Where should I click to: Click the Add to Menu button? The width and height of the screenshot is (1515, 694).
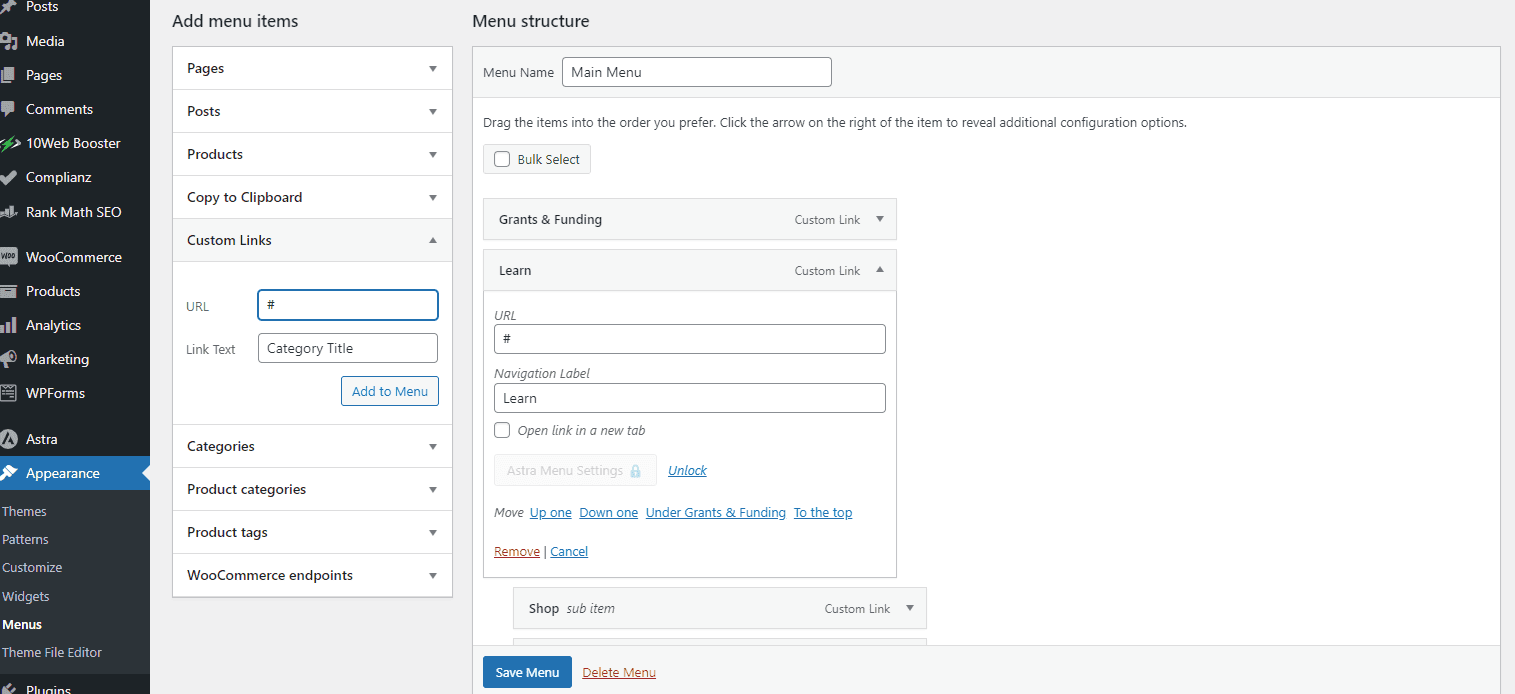click(x=389, y=391)
